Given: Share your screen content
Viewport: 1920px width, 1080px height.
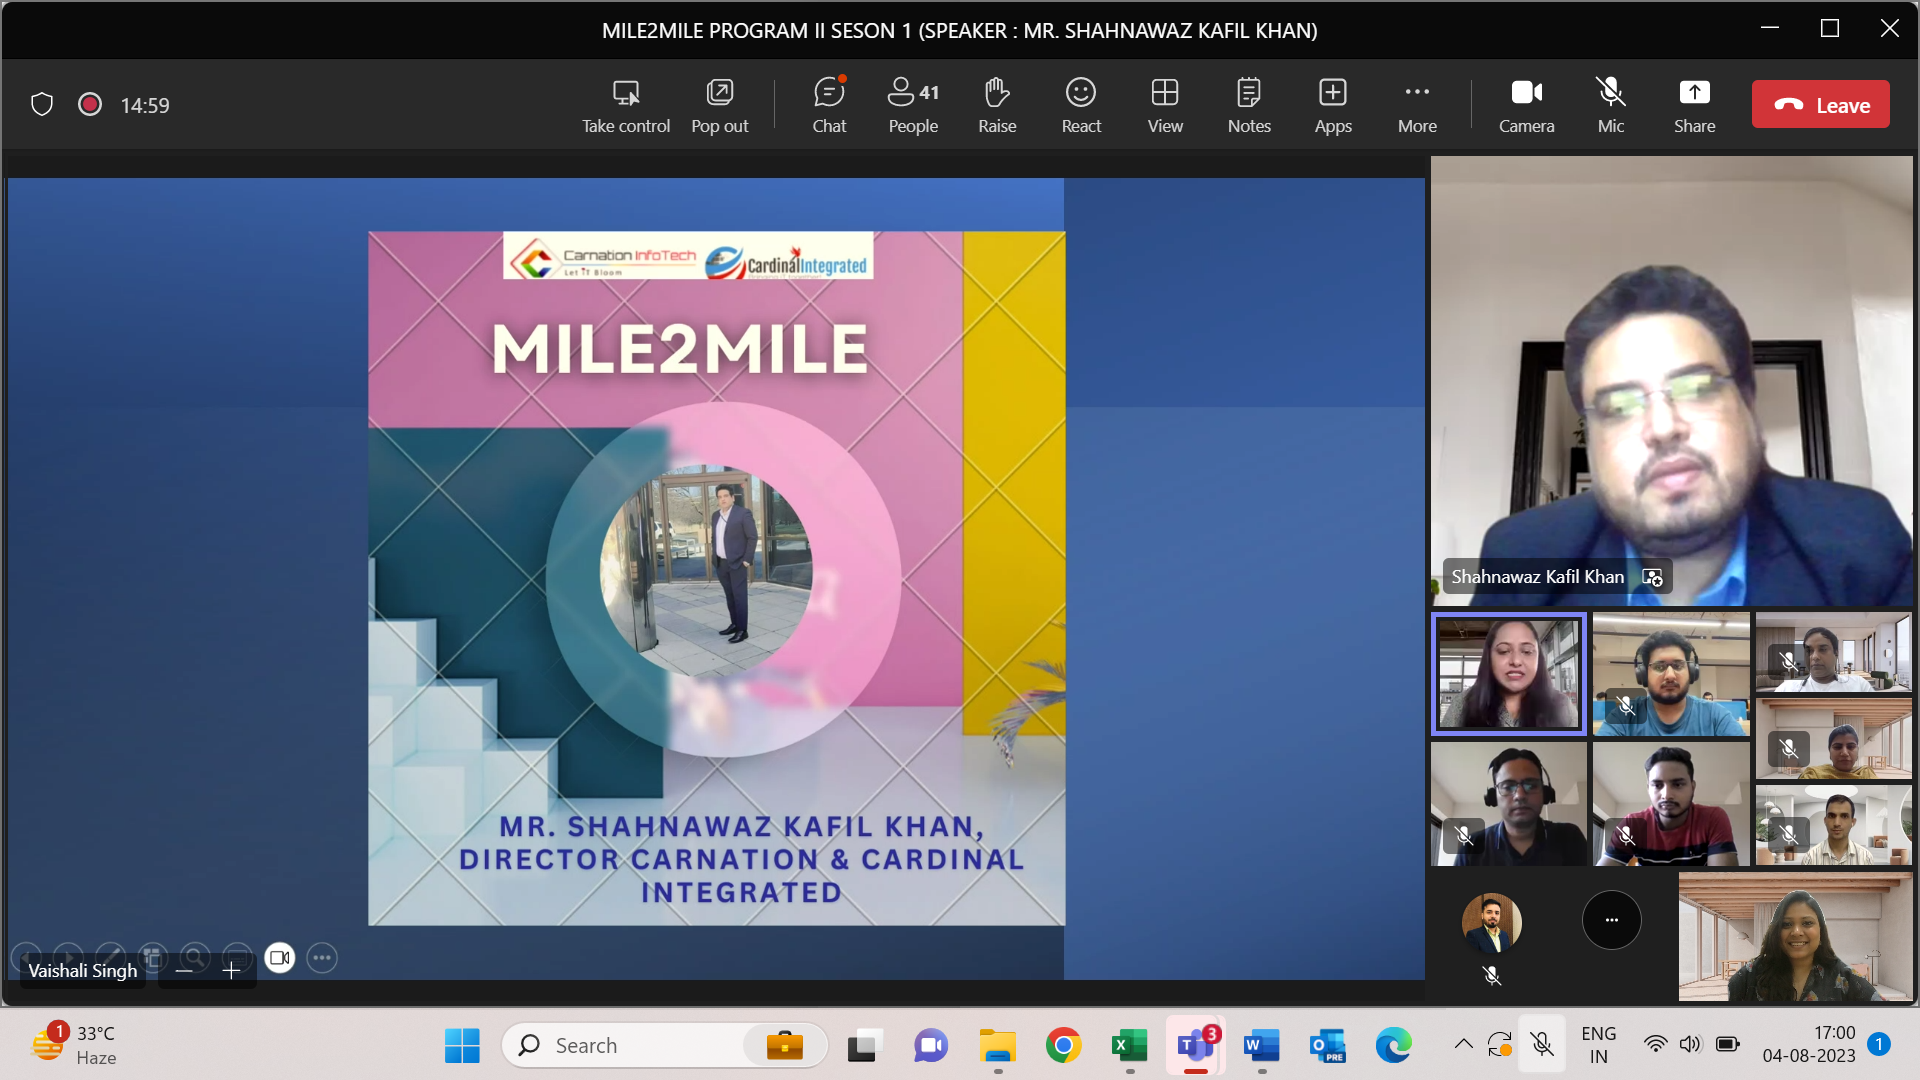Looking at the screenshot, I should 1694,105.
